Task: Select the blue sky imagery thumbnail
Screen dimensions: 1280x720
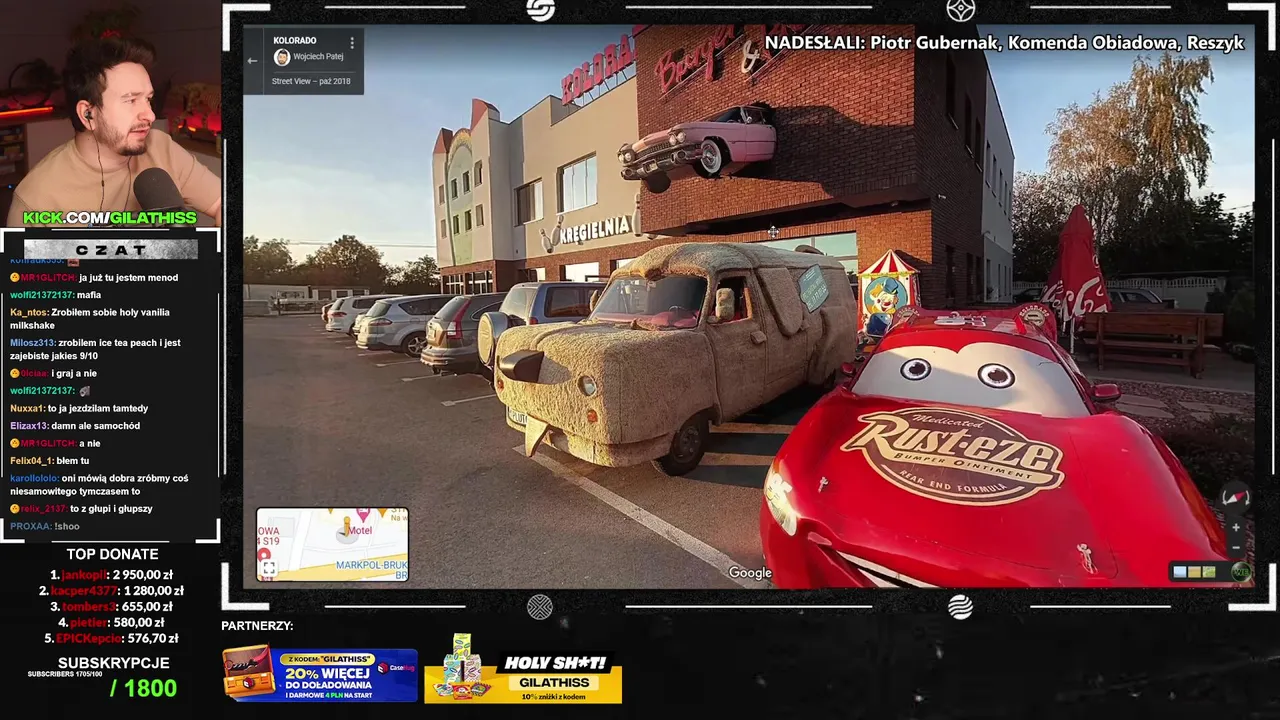Action: click(x=1180, y=572)
